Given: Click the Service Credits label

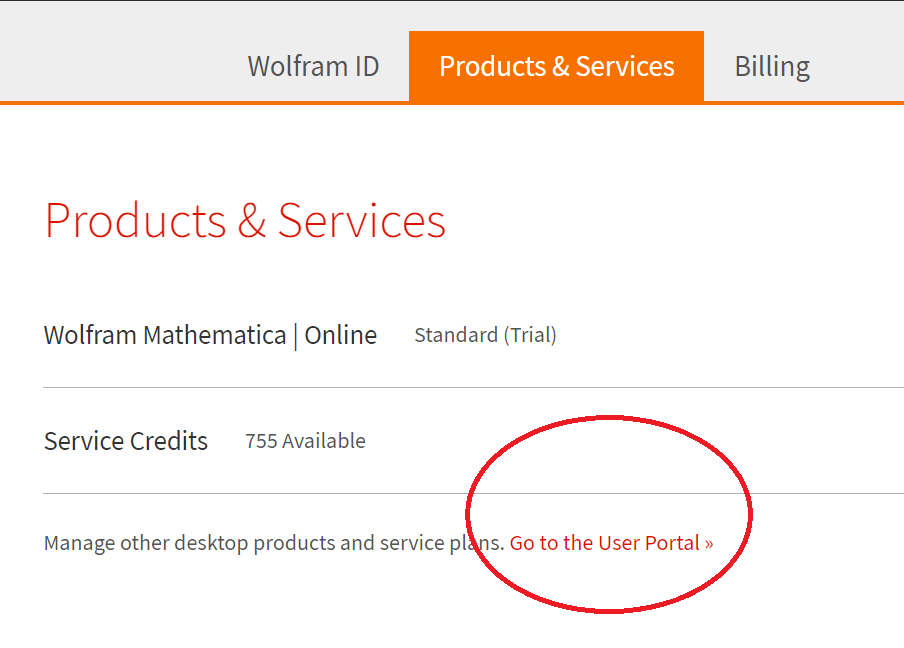Looking at the screenshot, I should [x=126, y=441].
